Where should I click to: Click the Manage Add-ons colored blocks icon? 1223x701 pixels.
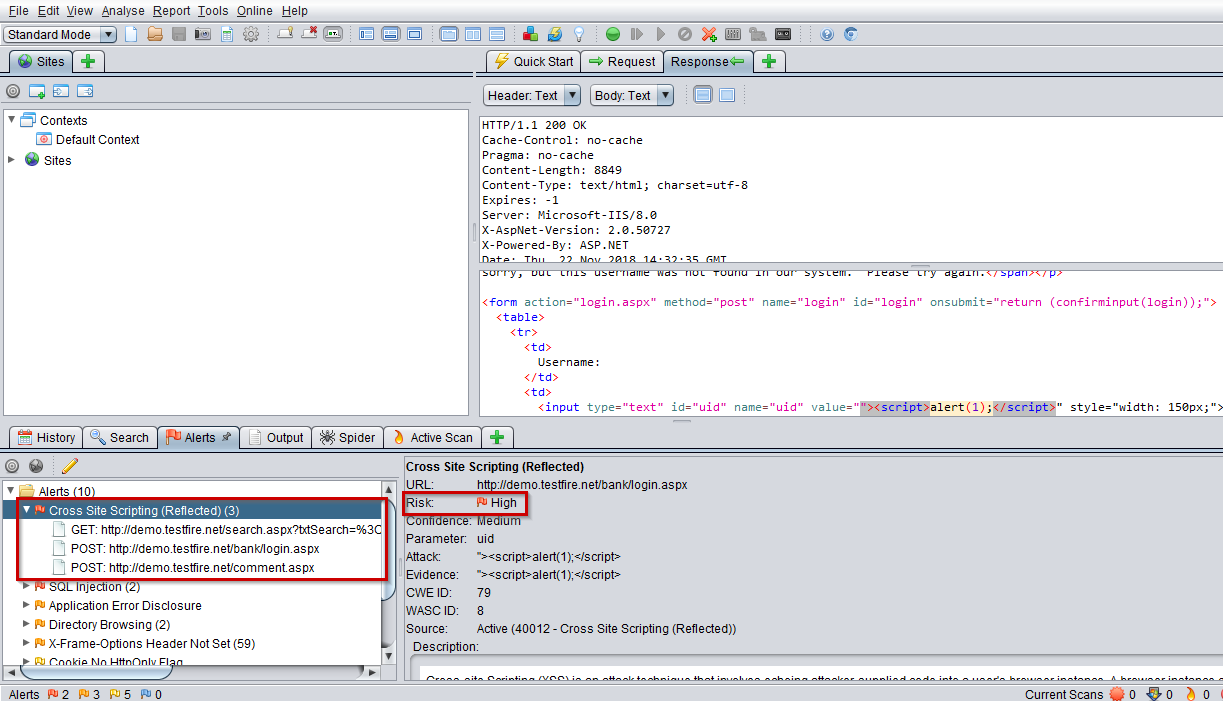[530, 34]
